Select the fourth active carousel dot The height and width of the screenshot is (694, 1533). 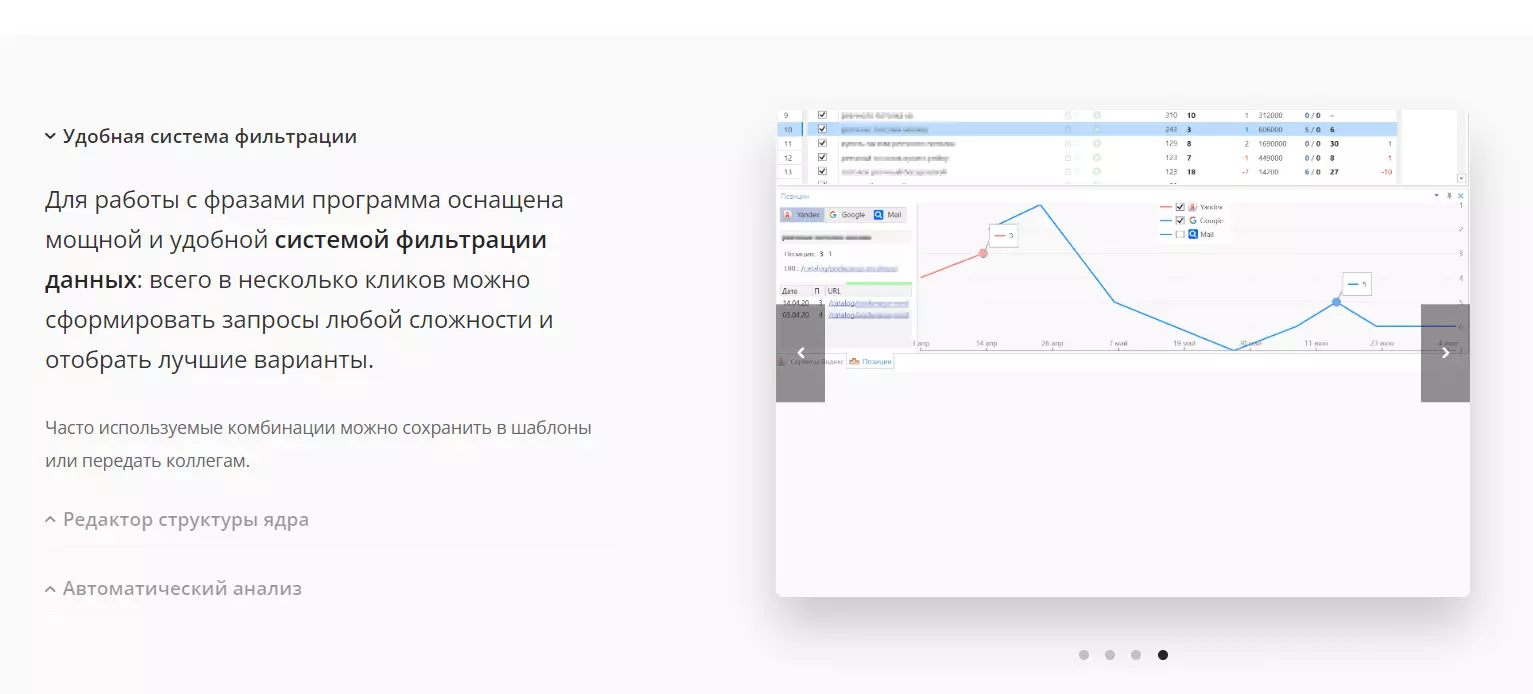click(x=1163, y=655)
